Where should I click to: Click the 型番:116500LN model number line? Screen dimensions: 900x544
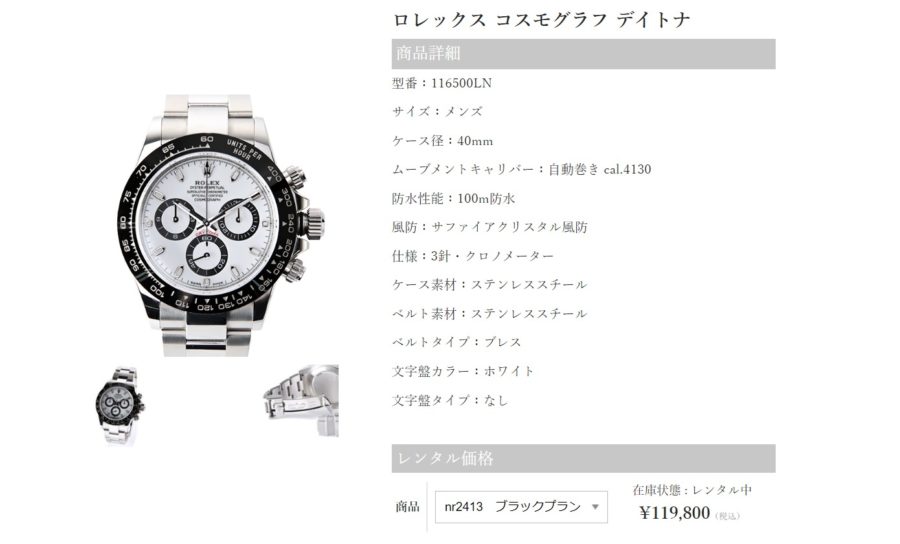[442, 83]
